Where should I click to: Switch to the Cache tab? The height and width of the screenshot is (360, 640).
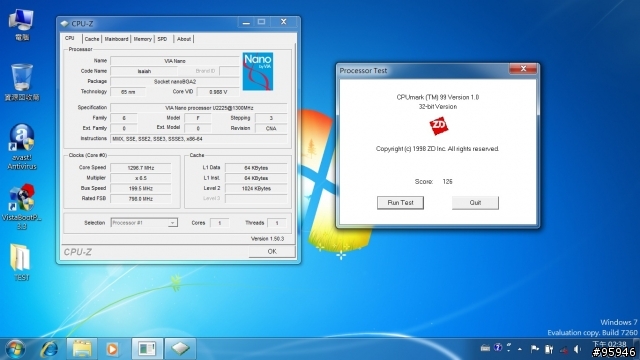coord(92,39)
